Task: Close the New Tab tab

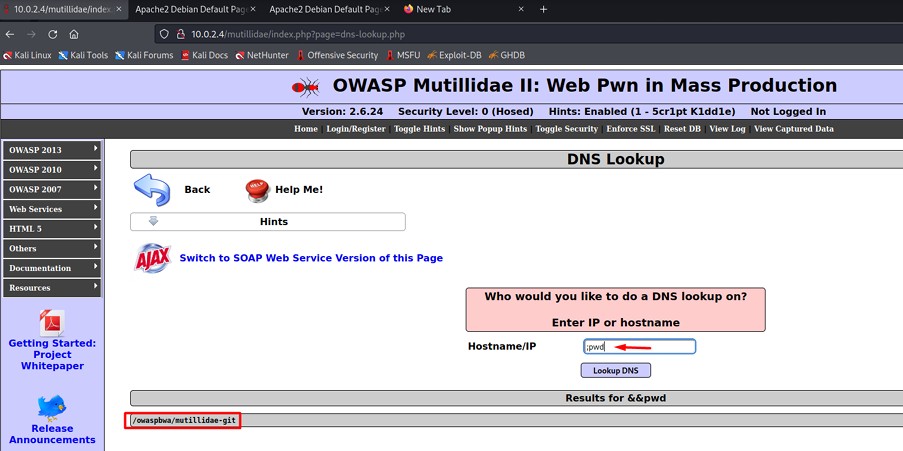Action: 521,9
